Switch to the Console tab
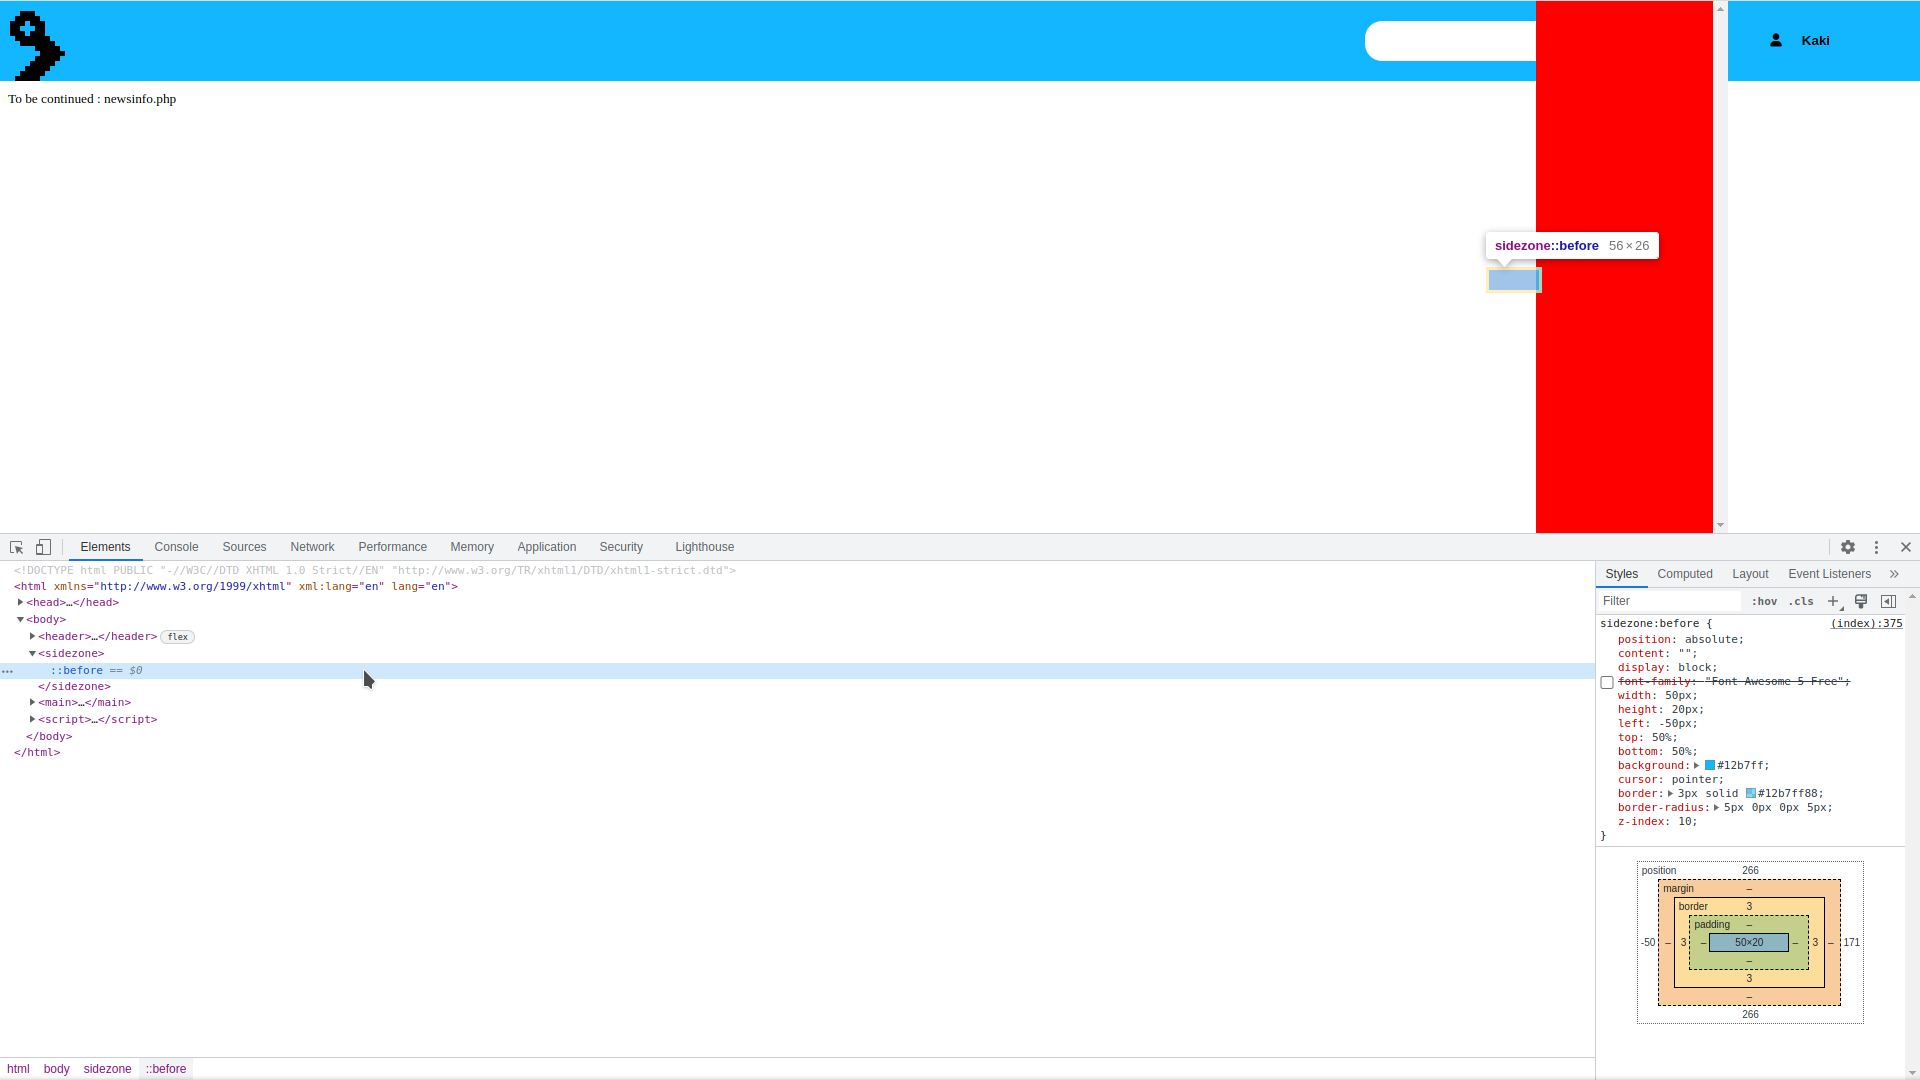Image resolution: width=1920 pixels, height=1080 pixels. [x=177, y=546]
